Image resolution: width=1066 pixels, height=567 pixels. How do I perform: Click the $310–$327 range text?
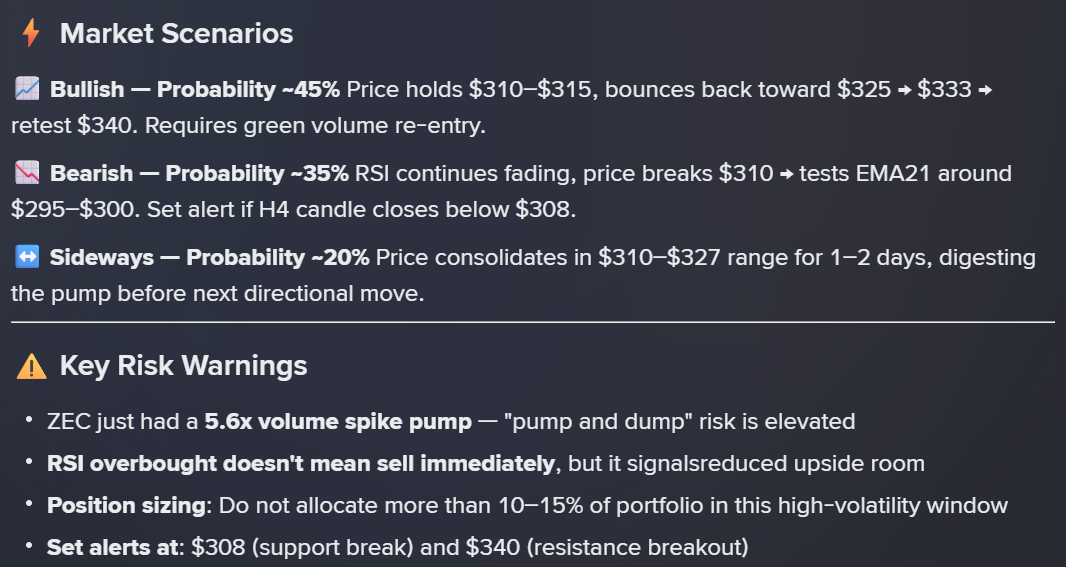point(660,257)
